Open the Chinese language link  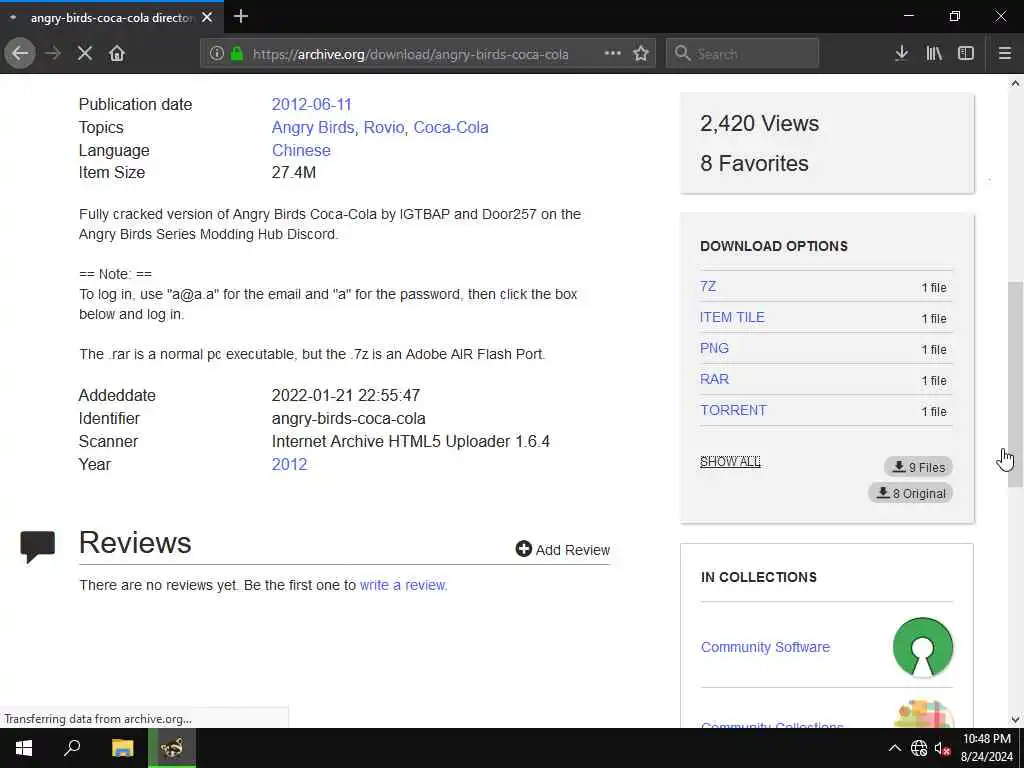301,150
